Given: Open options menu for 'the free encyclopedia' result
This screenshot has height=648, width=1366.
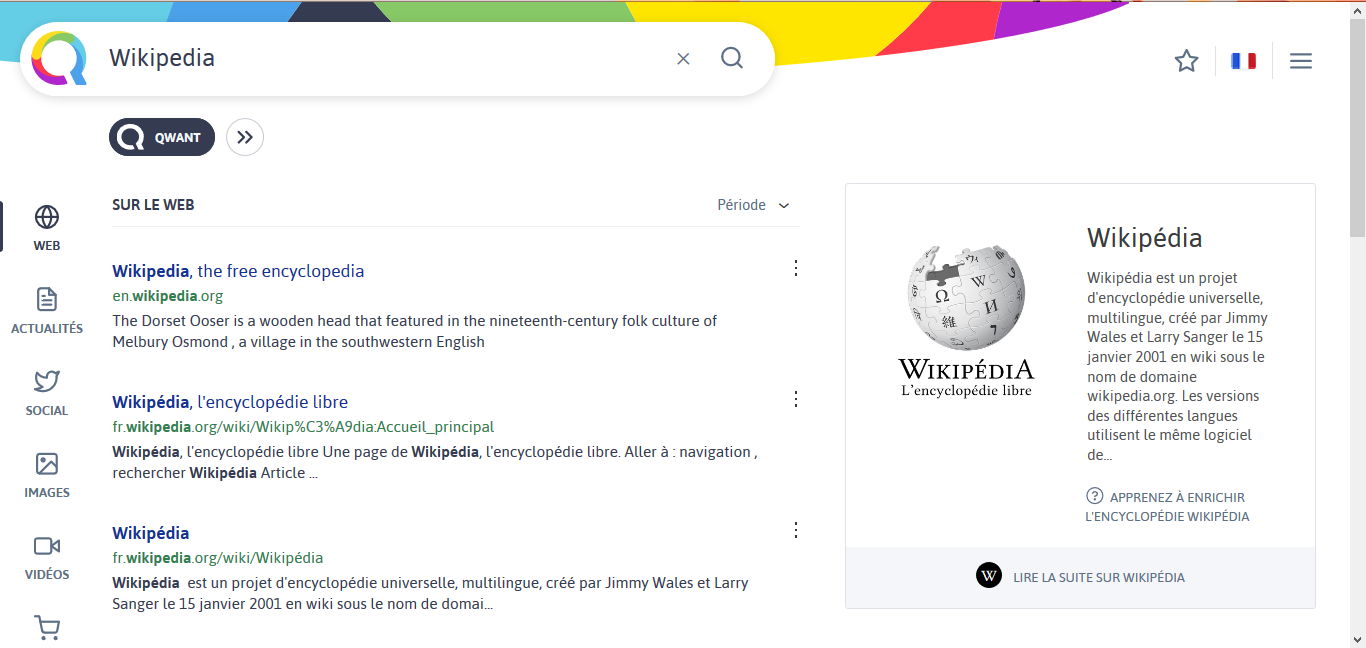Looking at the screenshot, I should point(796,268).
